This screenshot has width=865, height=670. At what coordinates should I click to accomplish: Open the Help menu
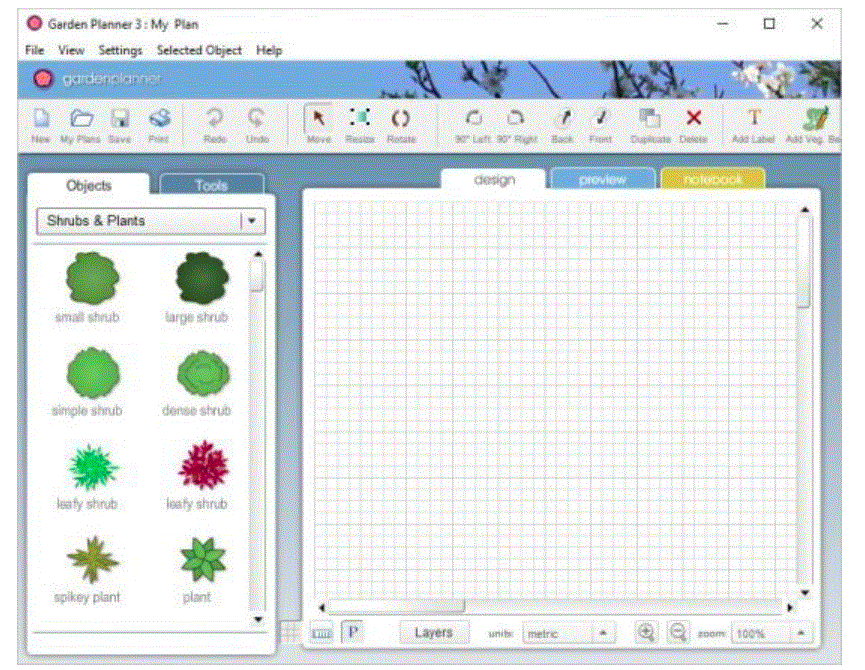tap(269, 50)
